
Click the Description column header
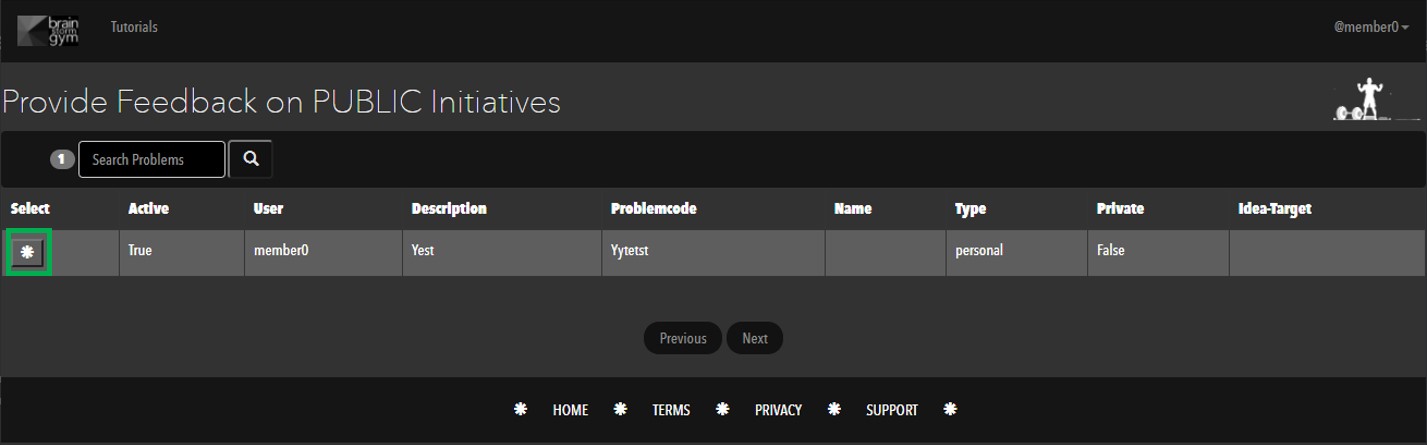[x=449, y=209]
